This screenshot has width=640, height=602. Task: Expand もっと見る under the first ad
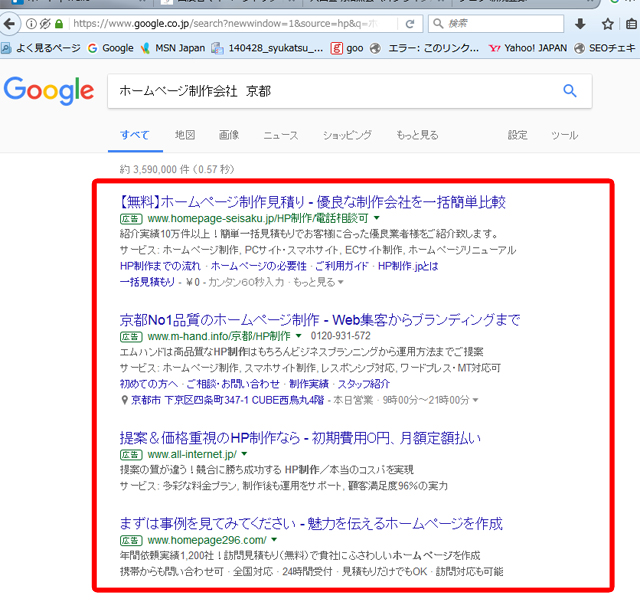[318, 282]
